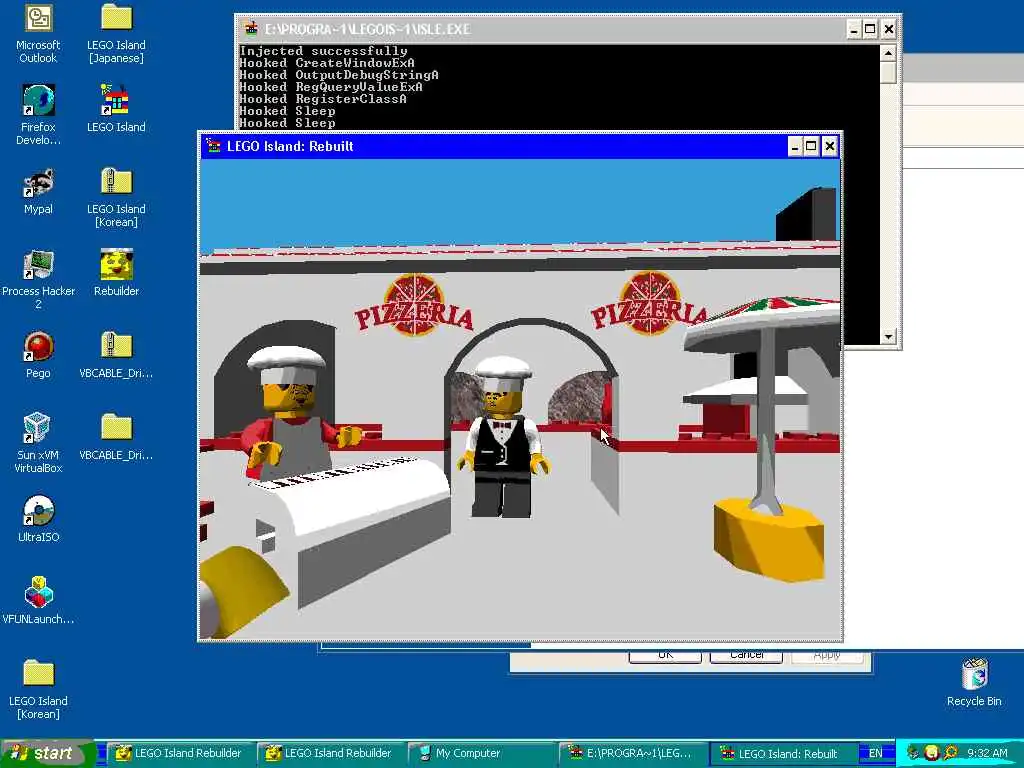Image resolution: width=1024 pixels, height=768 pixels.
Task: Open the EN language bar indicator
Action: click(875, 753)
